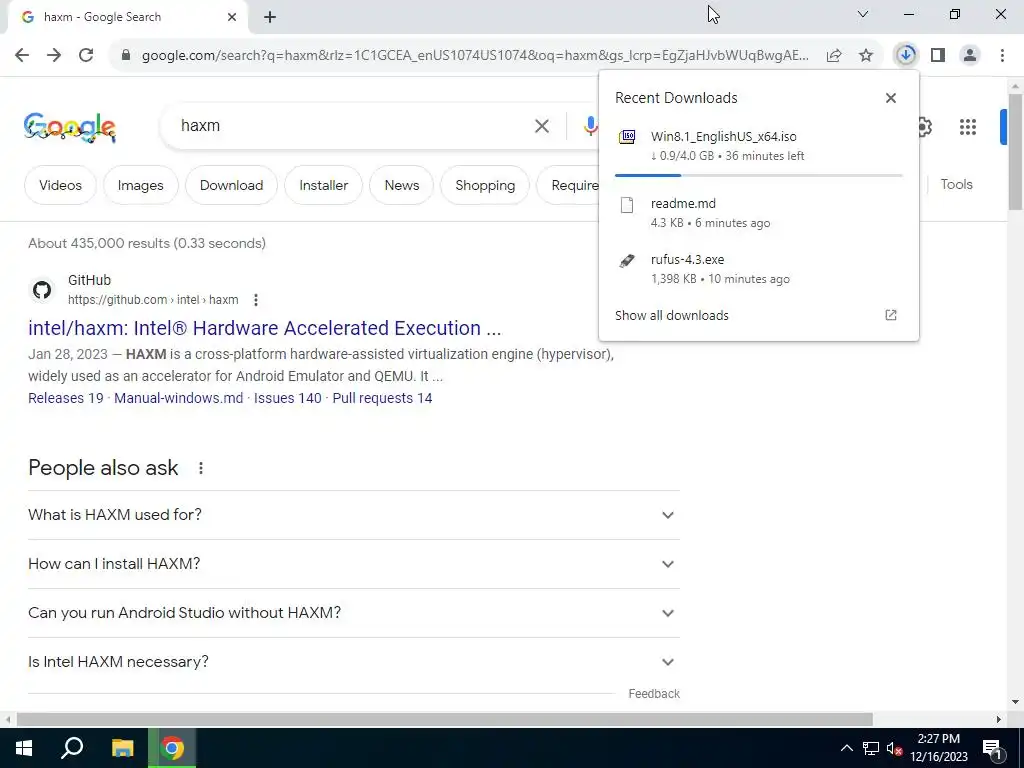Open the Windows Start menu
The image size is (1024, 768).
coord(24,748)
